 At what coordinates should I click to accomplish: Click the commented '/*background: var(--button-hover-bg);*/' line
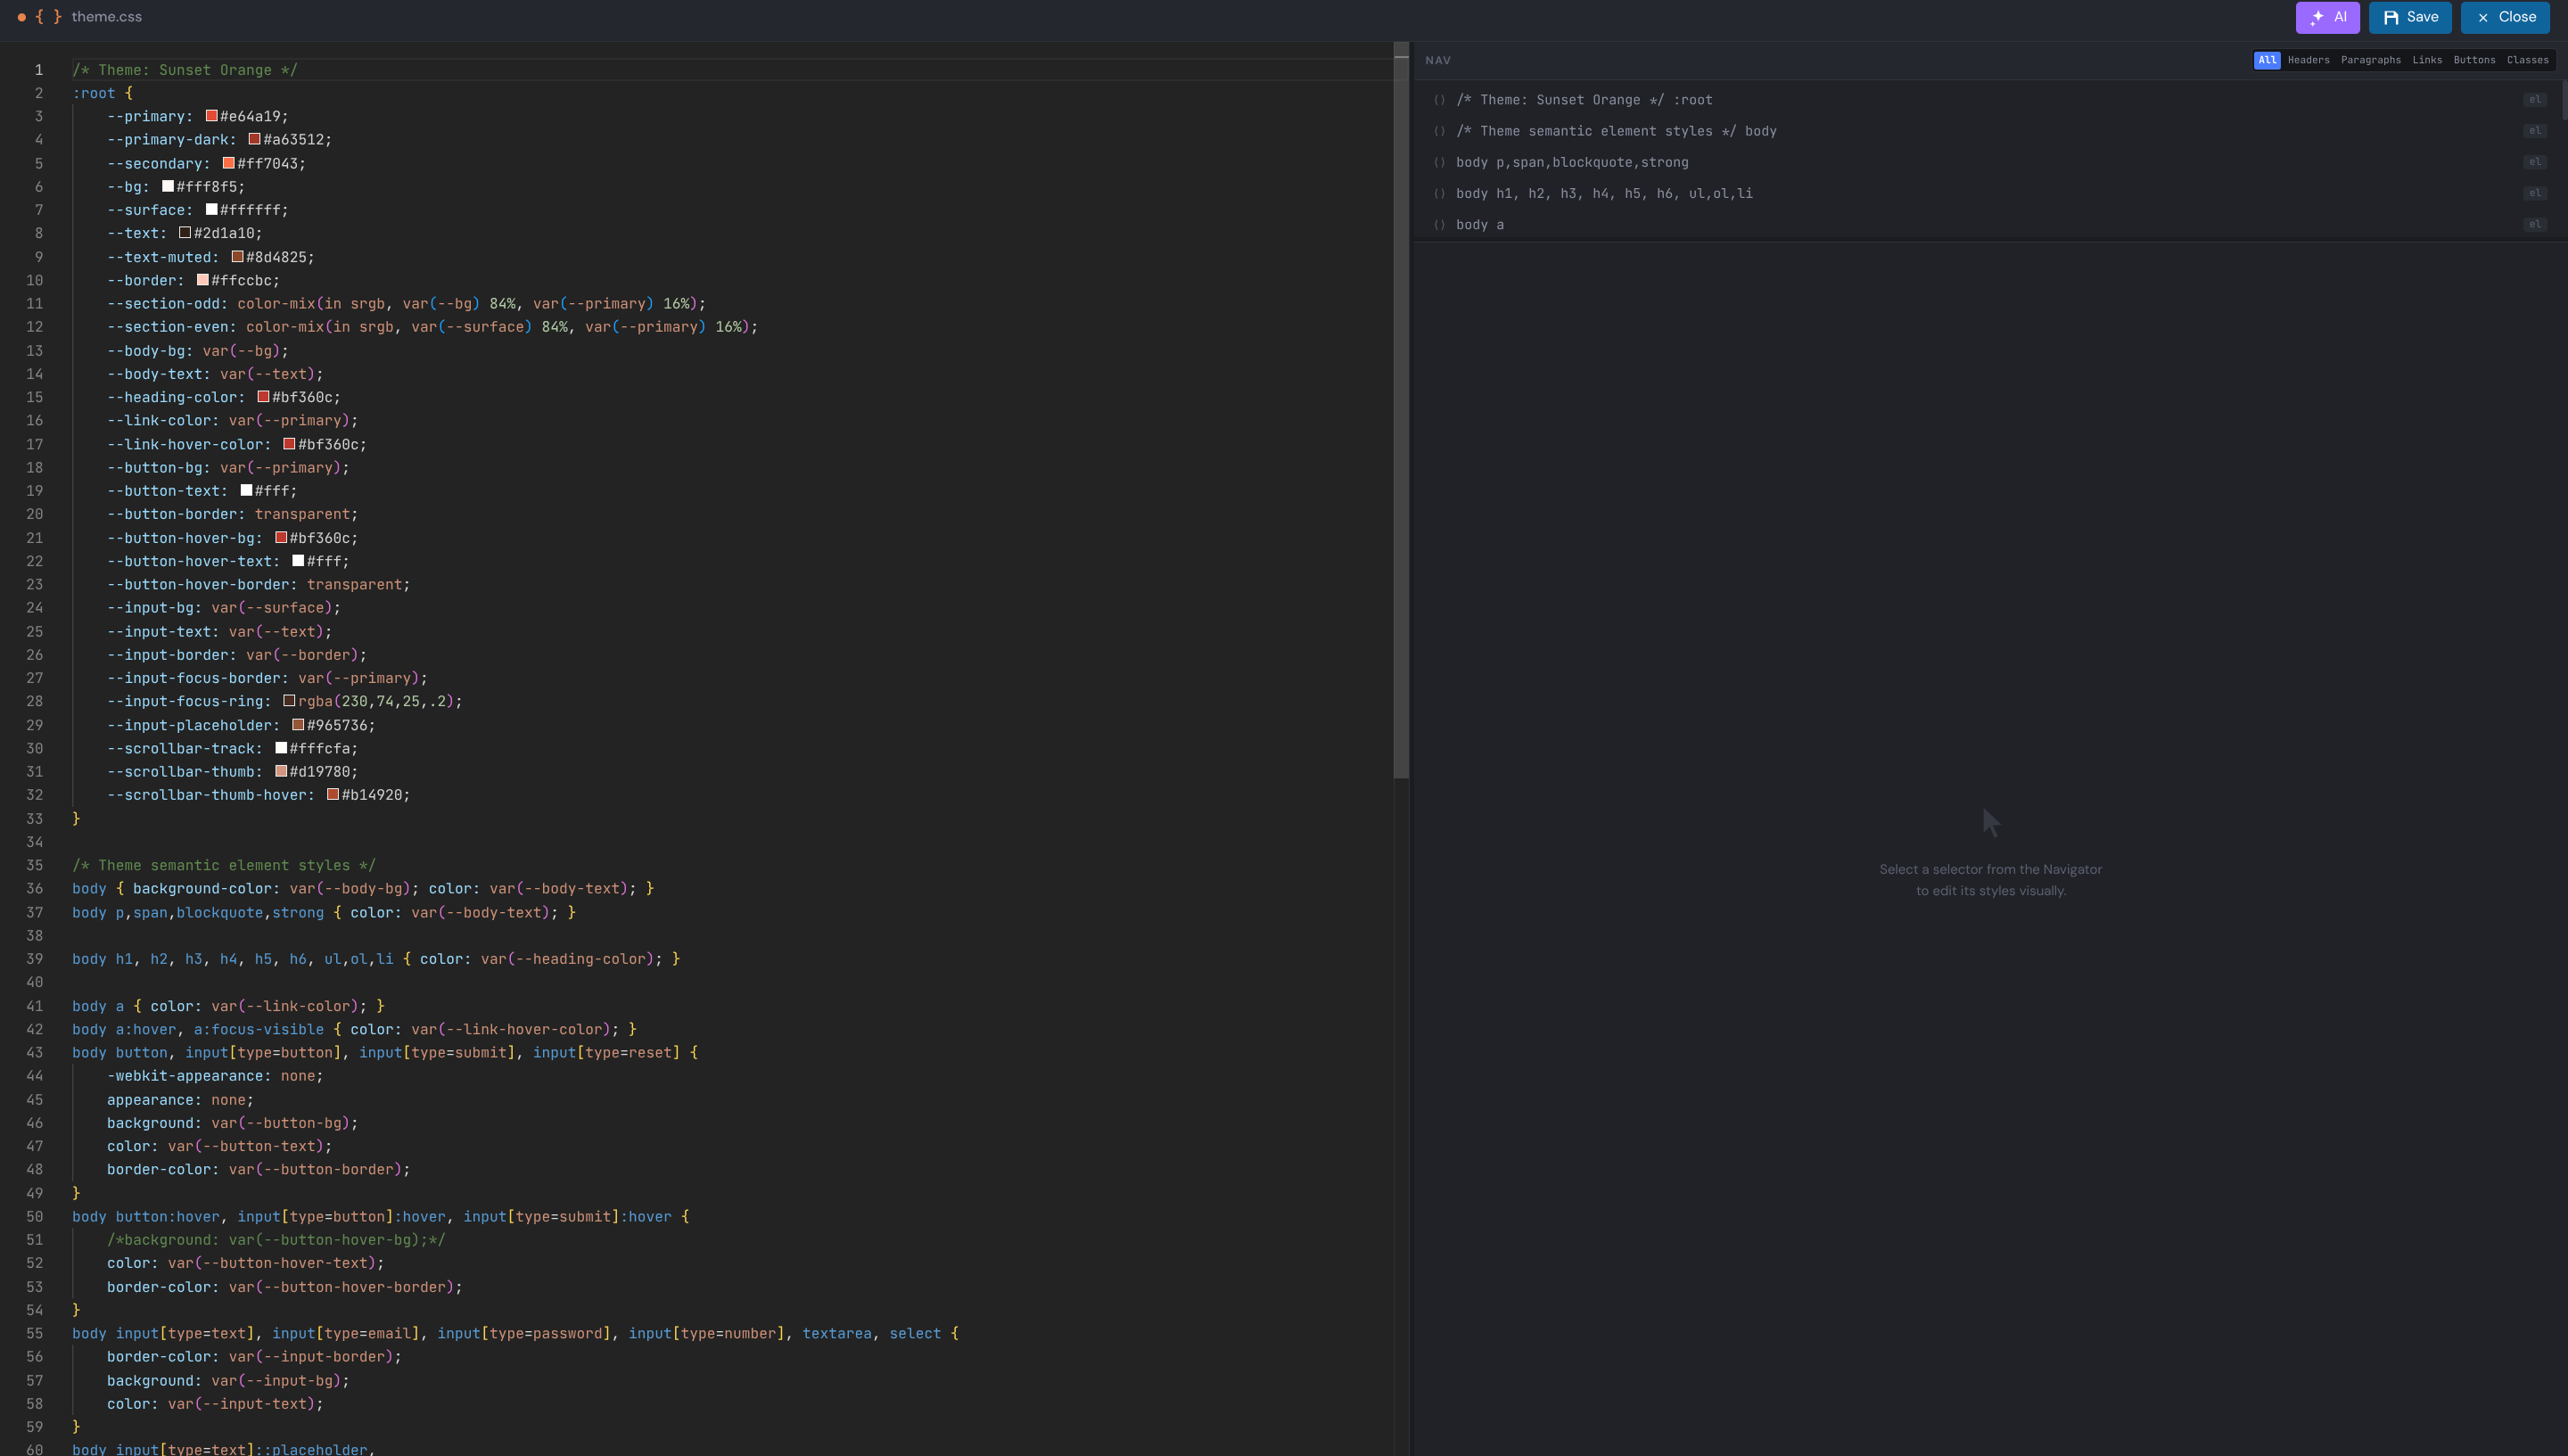tap(276, 1240)
